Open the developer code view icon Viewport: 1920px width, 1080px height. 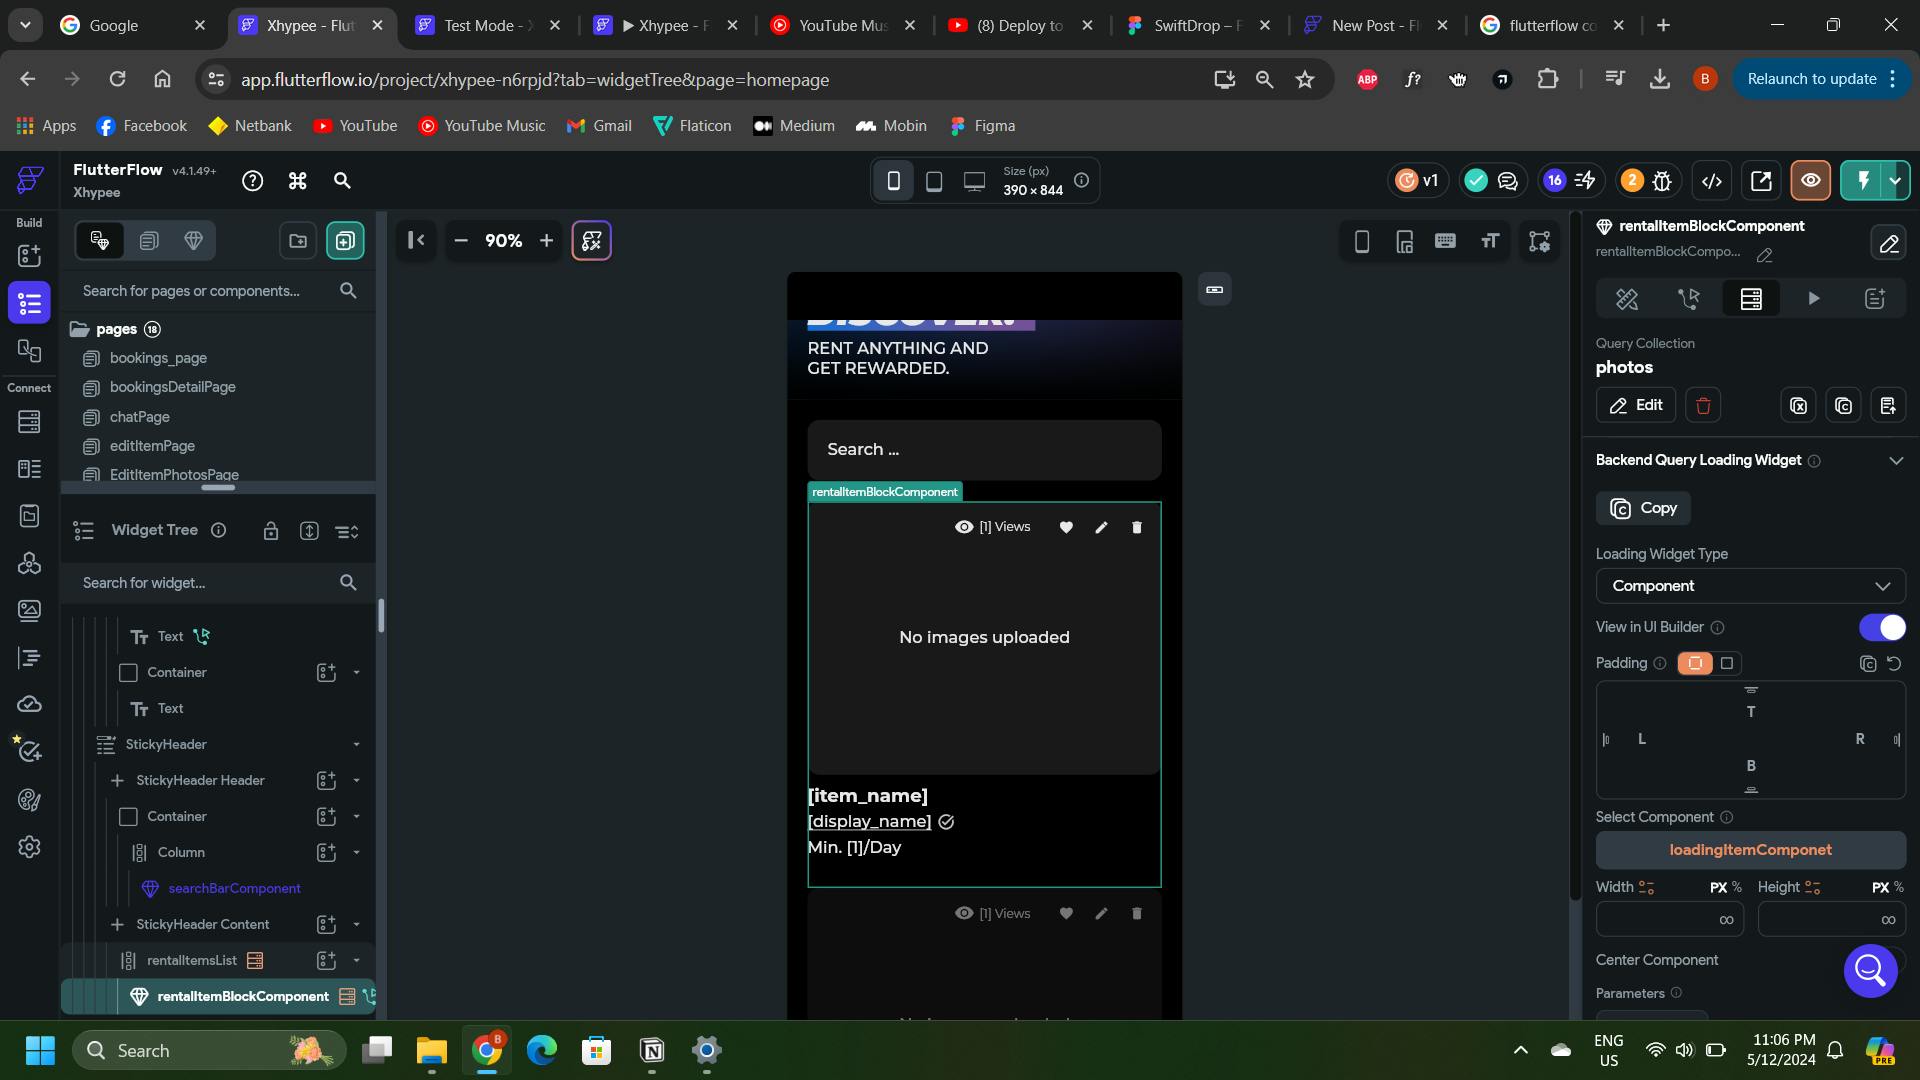1712,181
